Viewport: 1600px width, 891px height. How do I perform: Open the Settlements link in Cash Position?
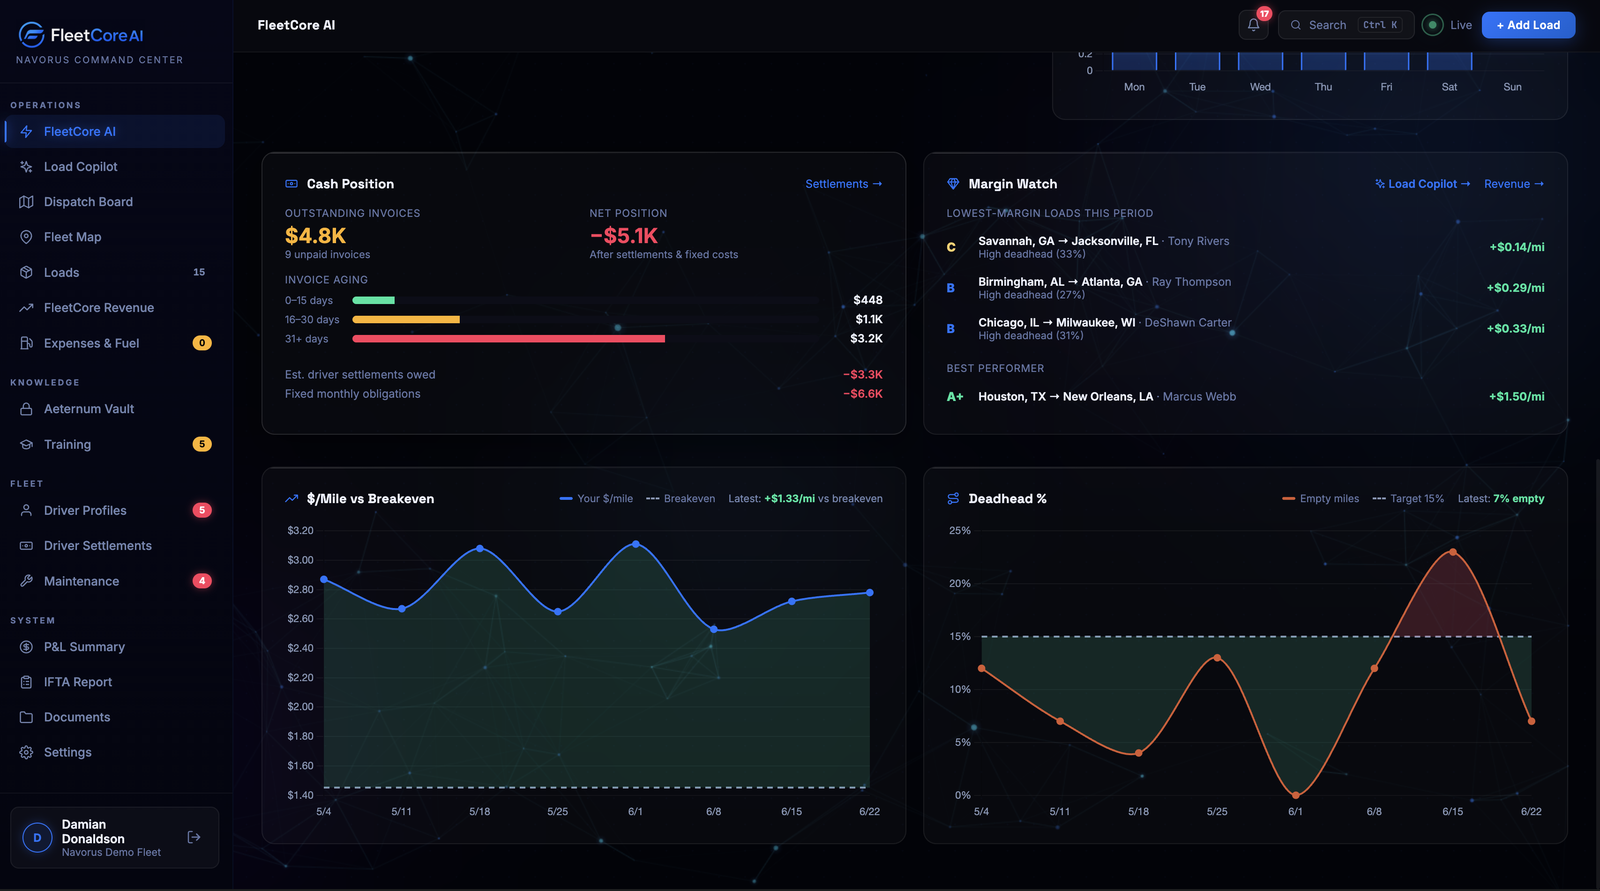click(844, 184)
